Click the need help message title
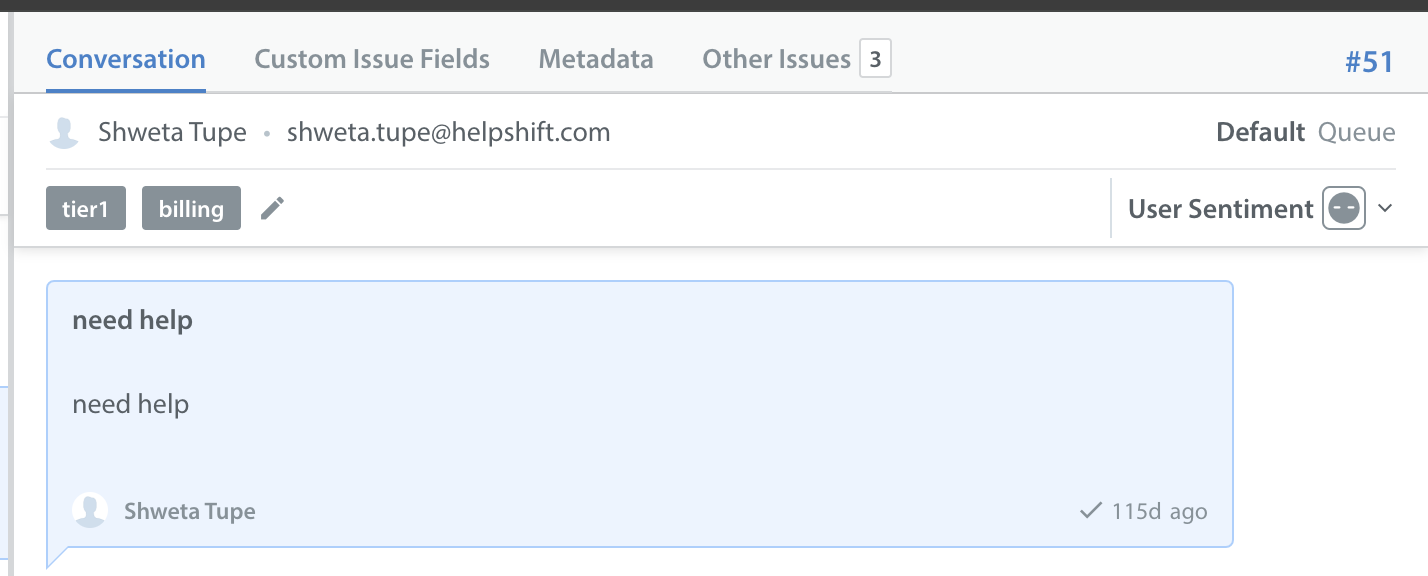This screenshot has width=1428, height=576. [132, 321]
